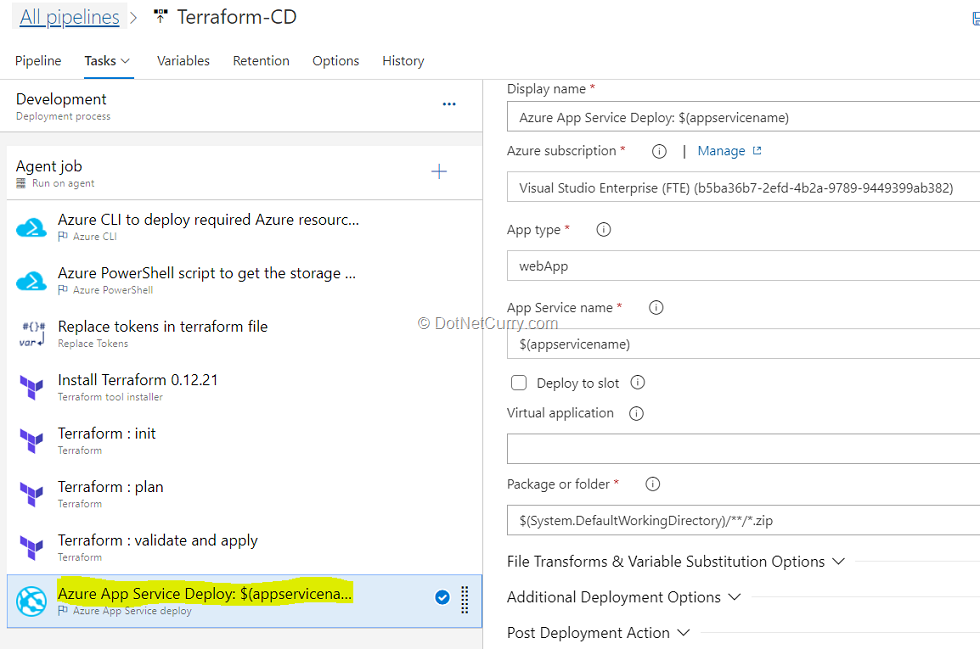Click the Package or folder input field

point(743,520)
